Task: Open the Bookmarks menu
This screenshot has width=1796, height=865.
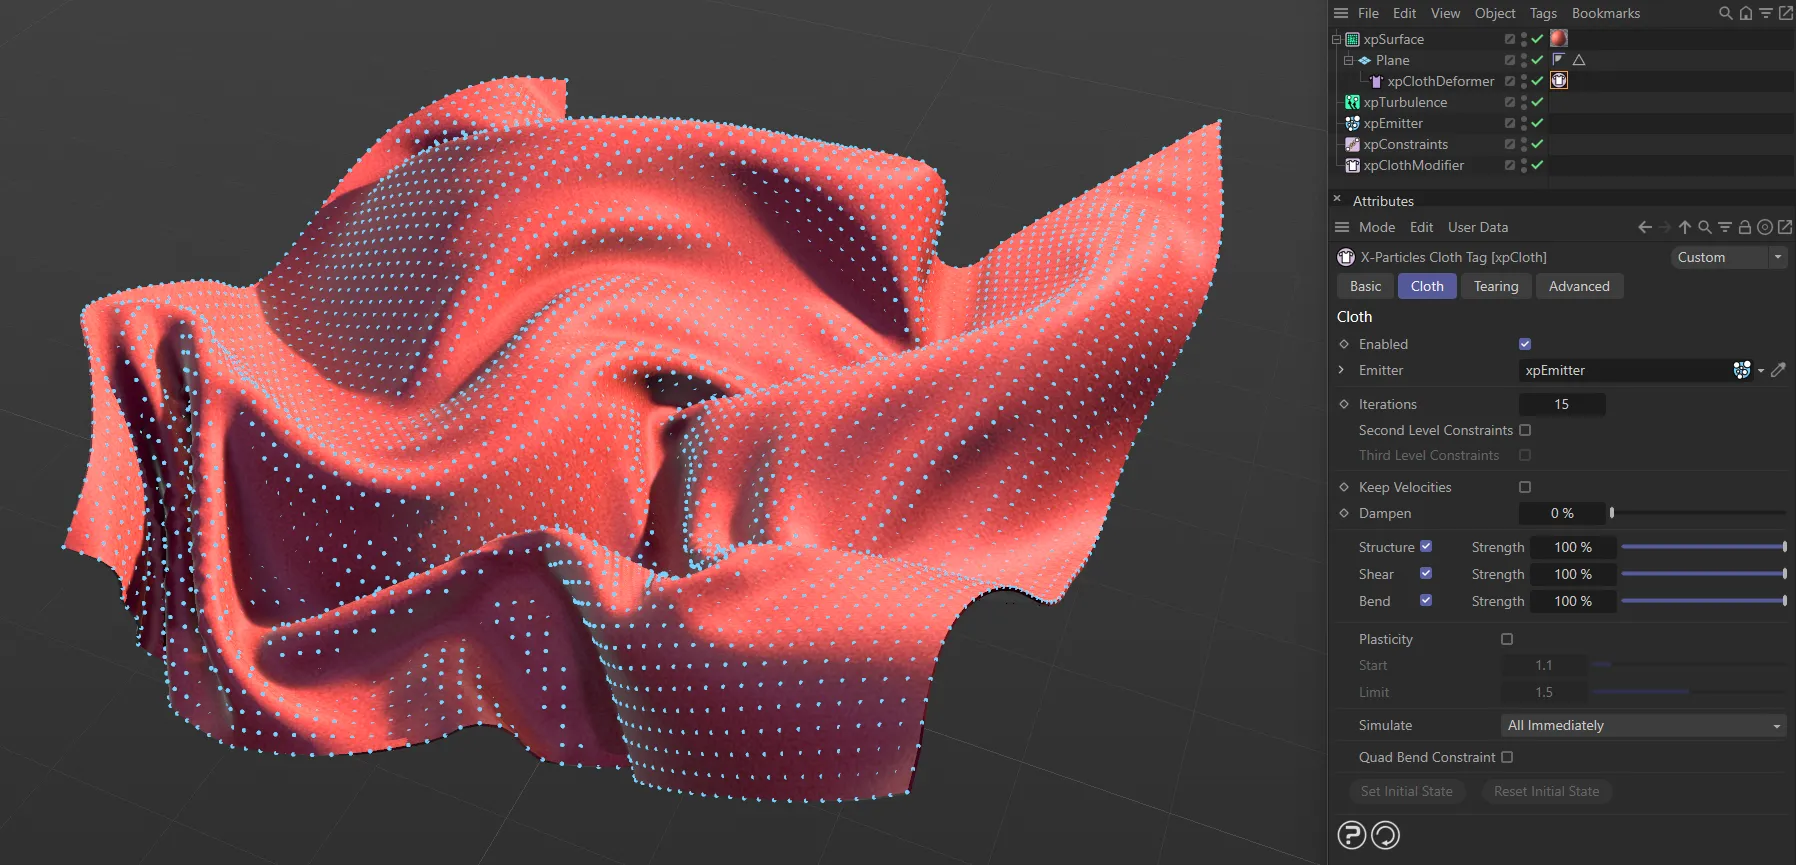Action: point(1606,13)
